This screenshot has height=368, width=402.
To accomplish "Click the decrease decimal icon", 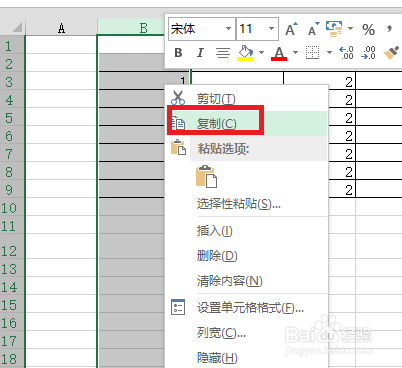I will 368,53.
